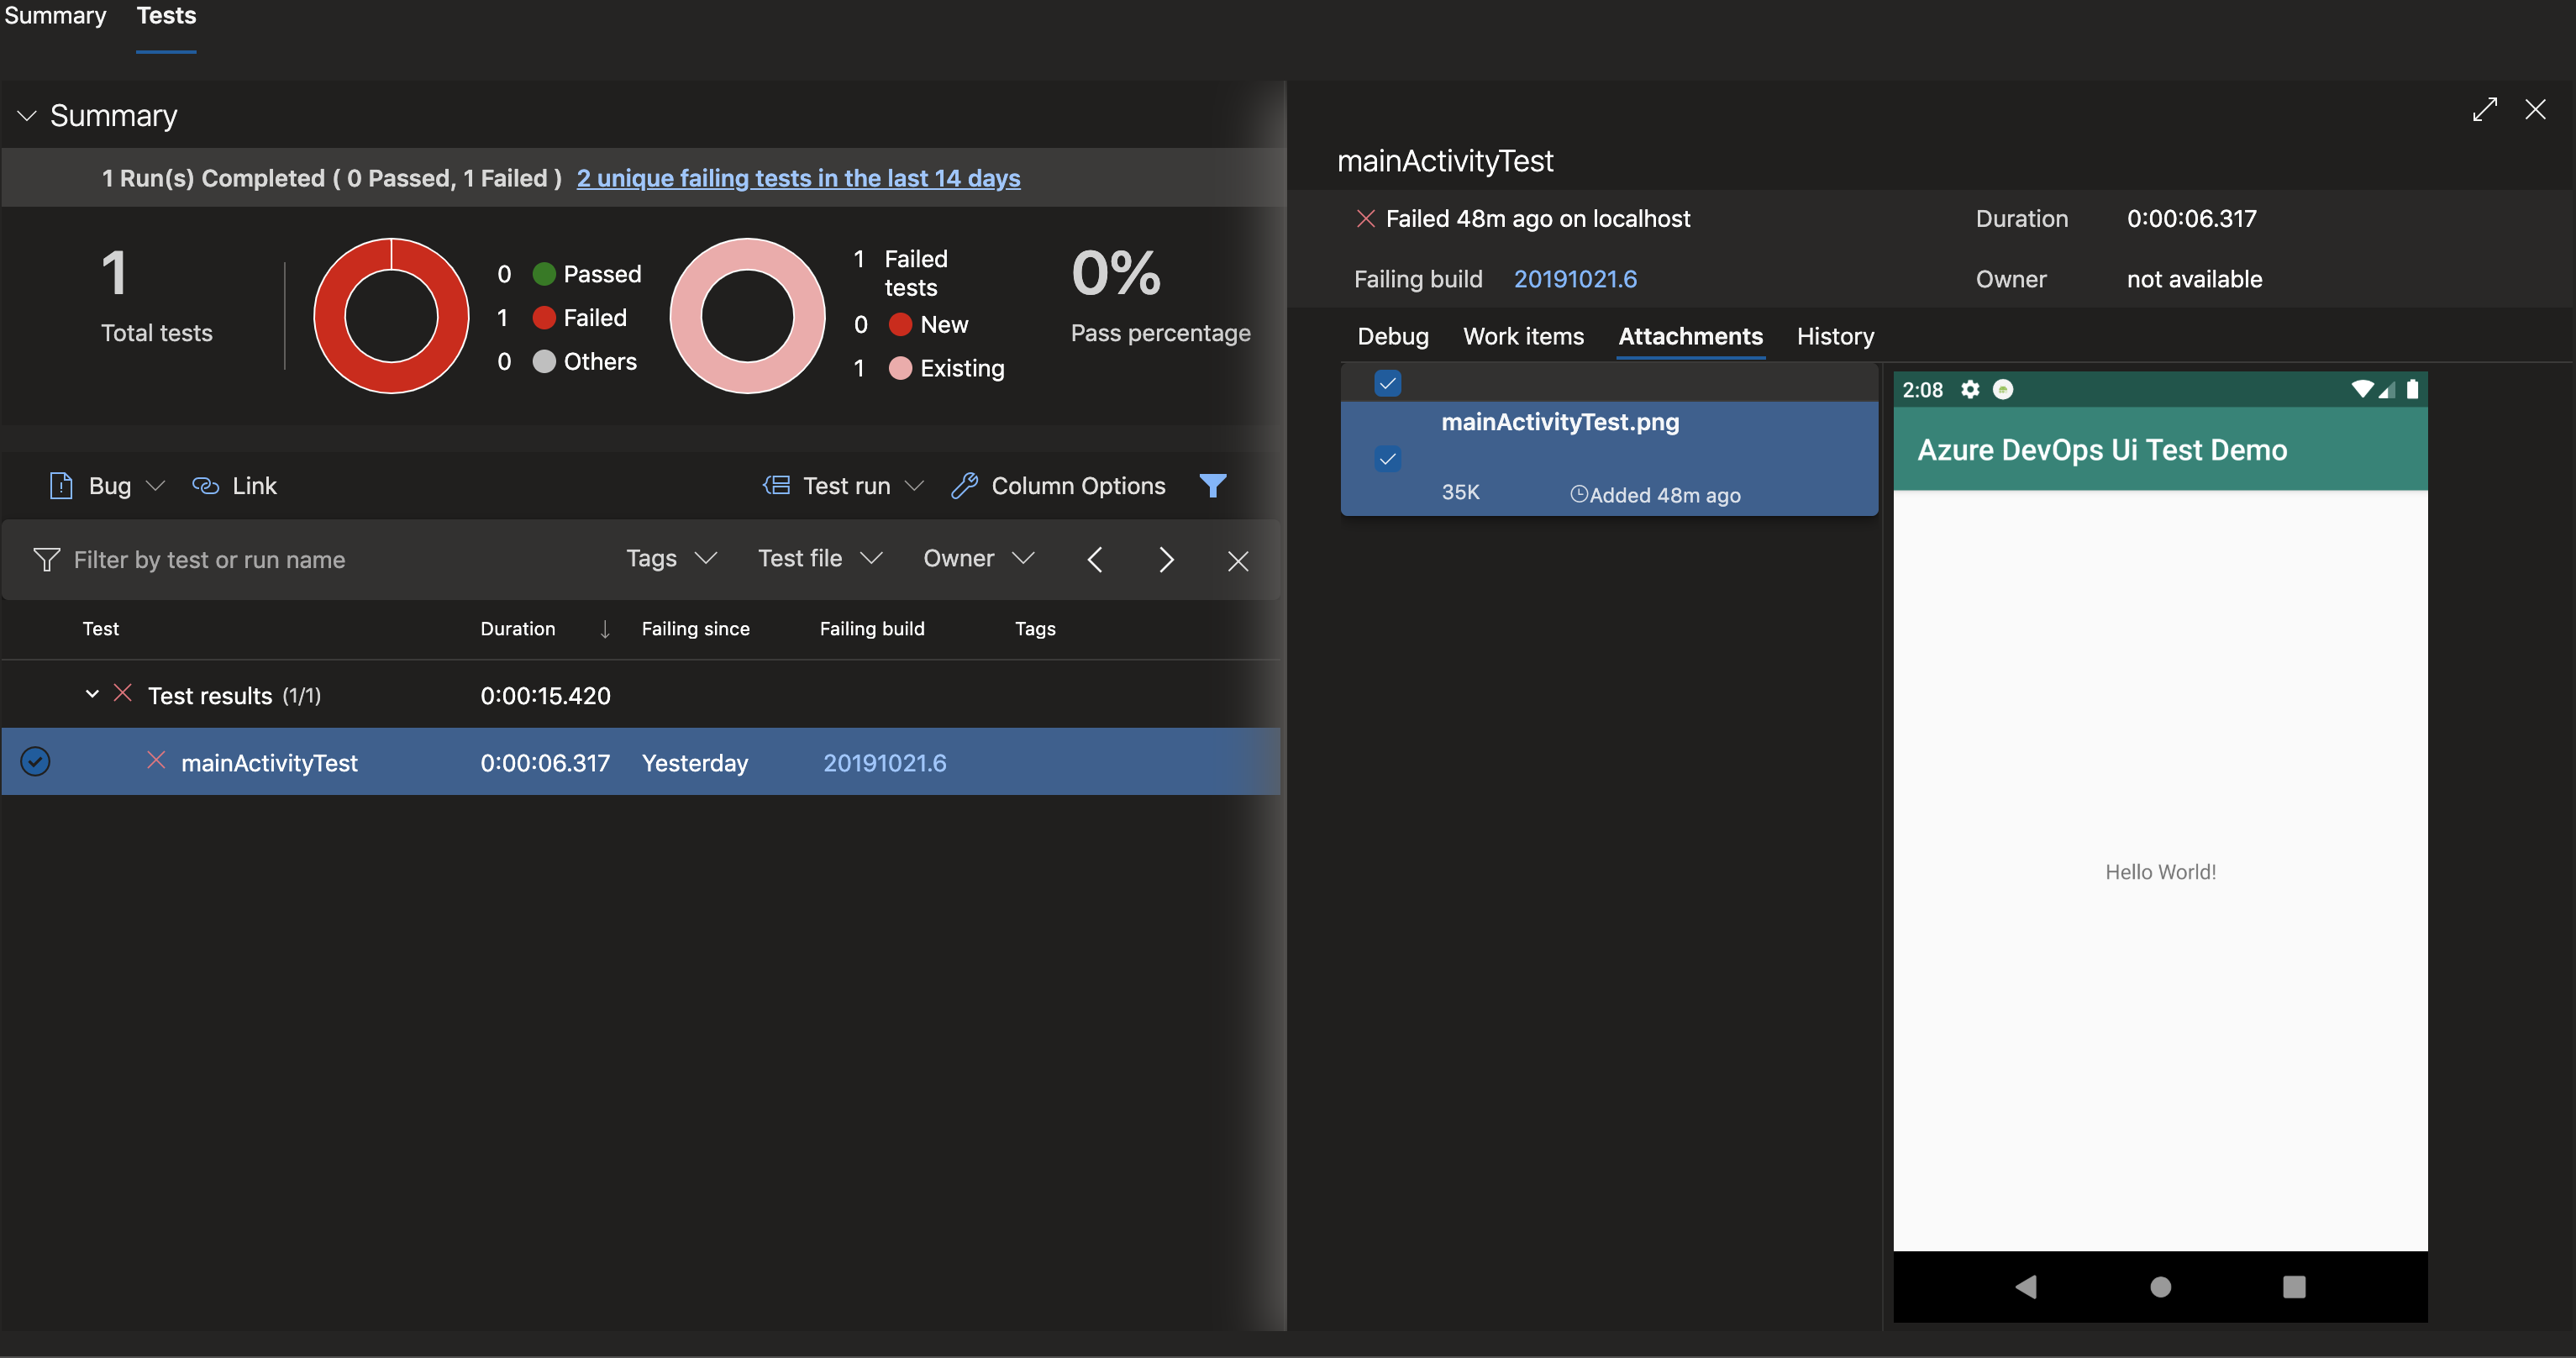Deselect the mainActivityTest row checkmark
The width and height of the screenshot is (2576, 1358).
click(35, 762)
